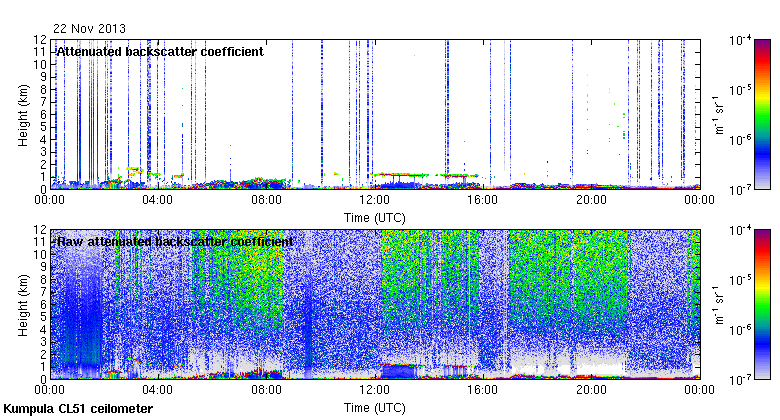Click the "12:00" tick on the lower time axis

[375, 390]
